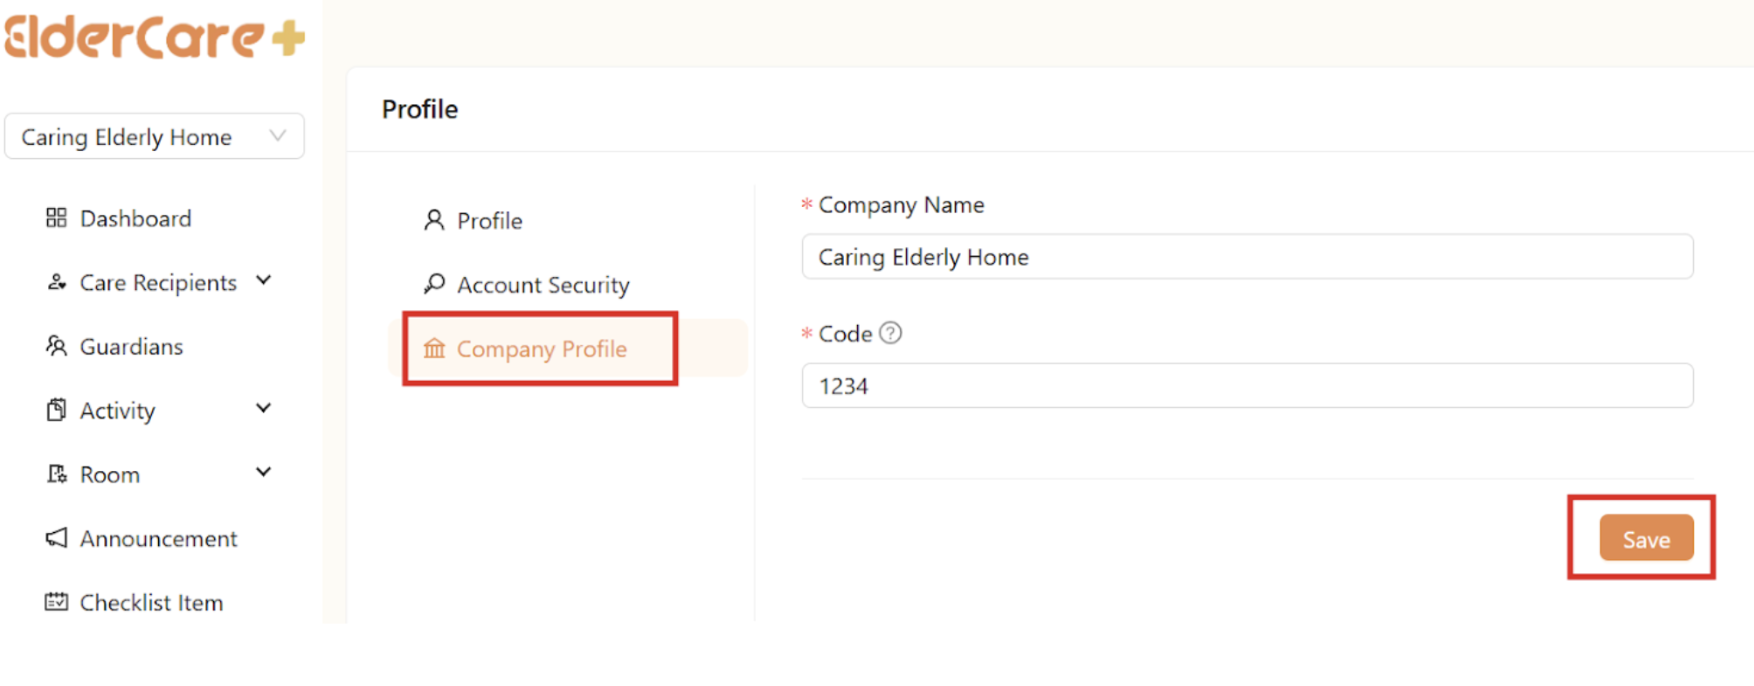This screenshot has width=1754, height=686.
Task: Click the Announcement megaphone icon
Action: point(56,537)
